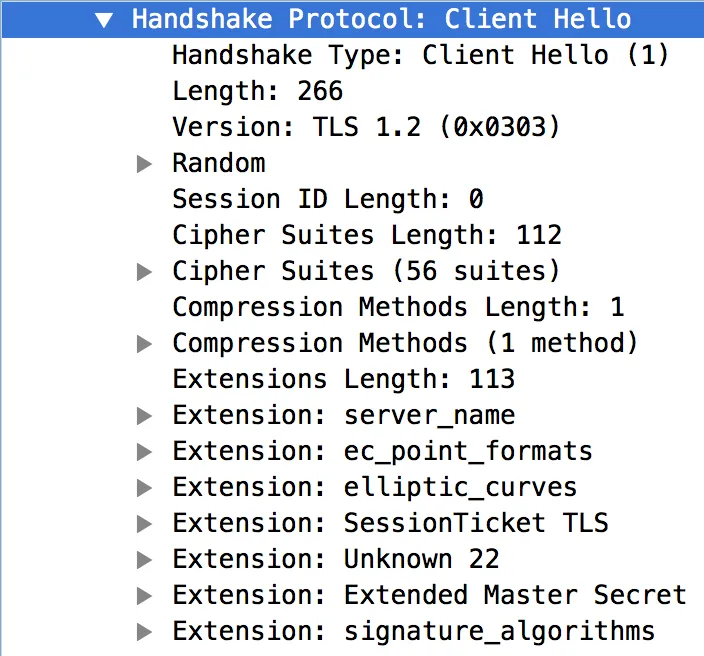The height and width of the screenshot is (656, 704).
Task: Select the Cipher Suites Length: 112 row
Action: click(366, 235)
